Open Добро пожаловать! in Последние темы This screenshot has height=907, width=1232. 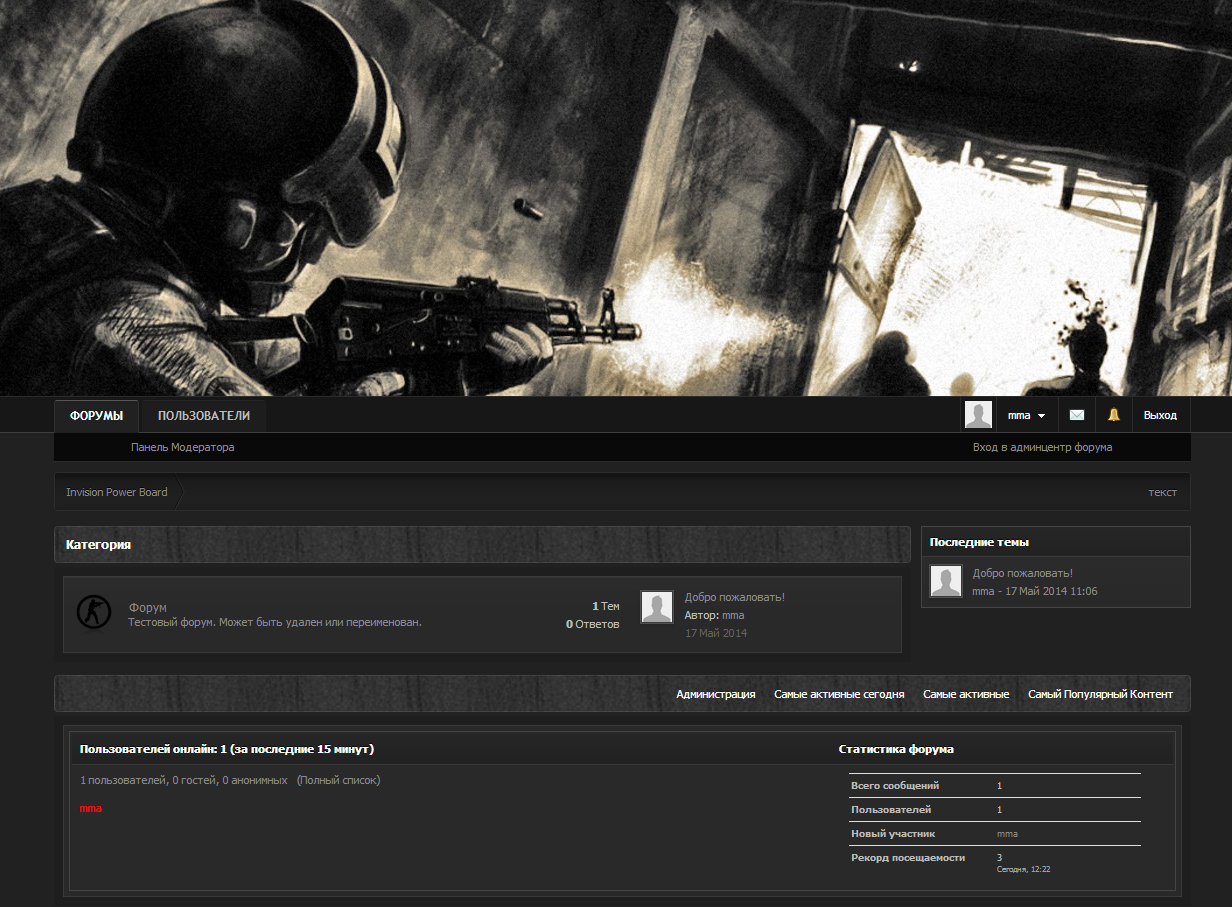pos(1023,573)
